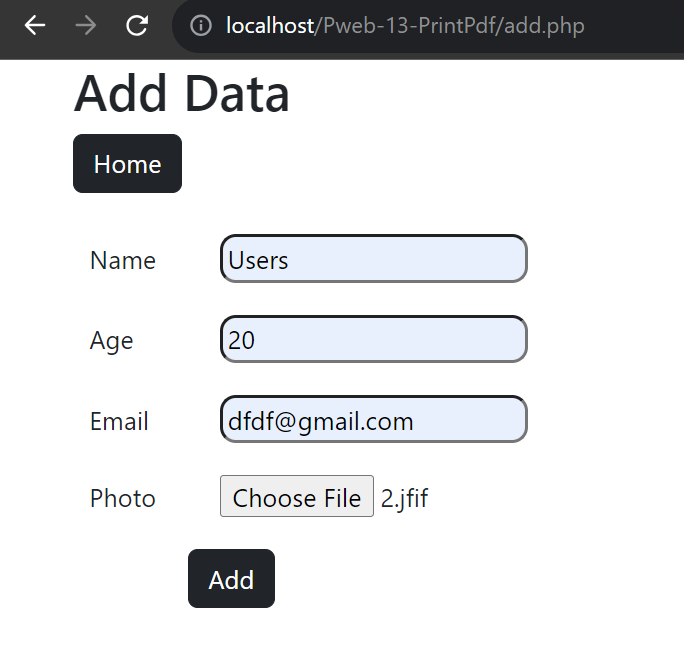Go back using the browser back arrow
The width and height of the screenshot is (684, 652).
(35, 25)
